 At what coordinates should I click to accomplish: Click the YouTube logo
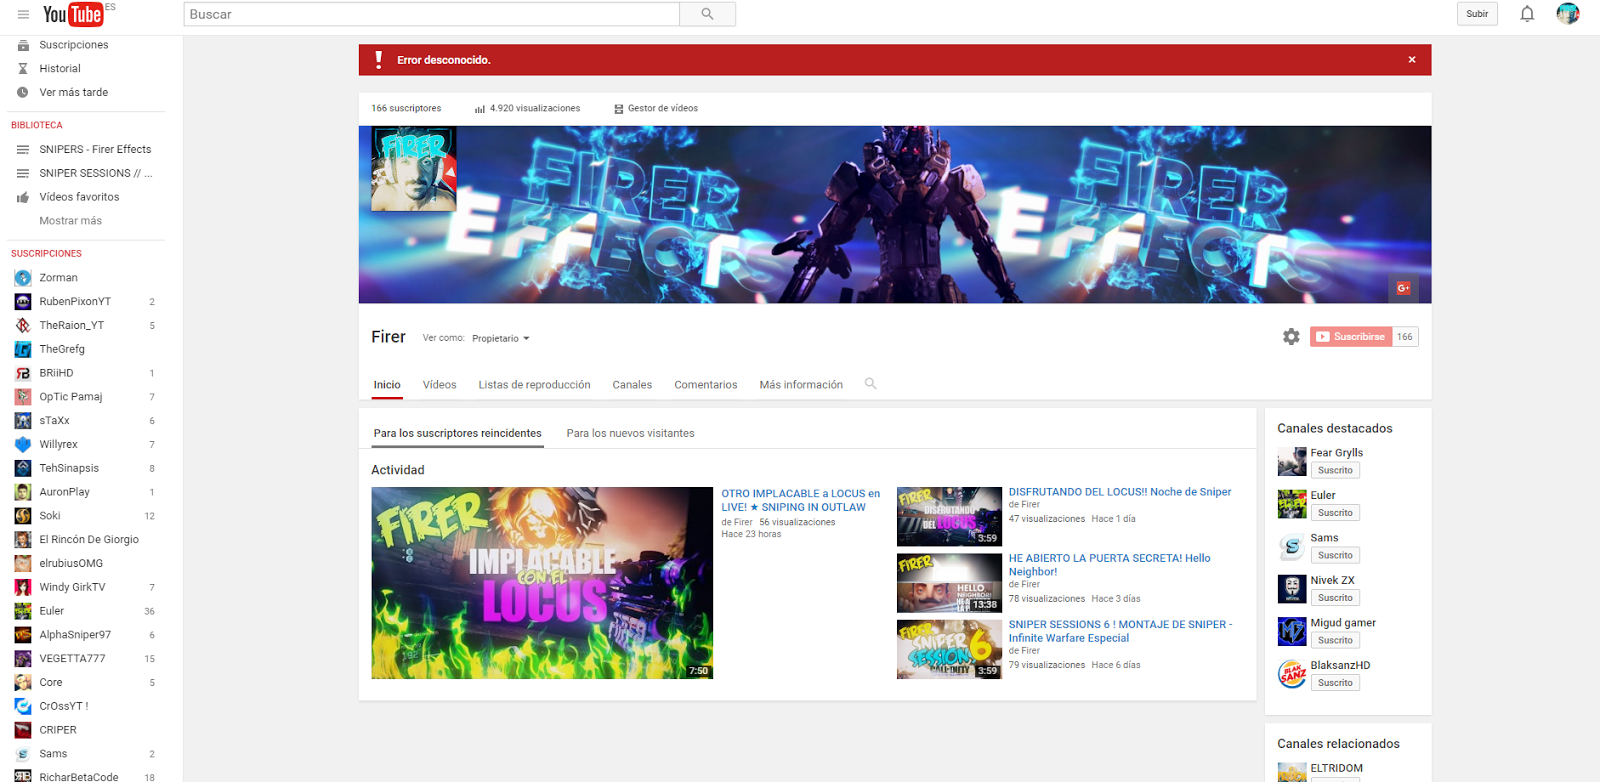point(73,14)
